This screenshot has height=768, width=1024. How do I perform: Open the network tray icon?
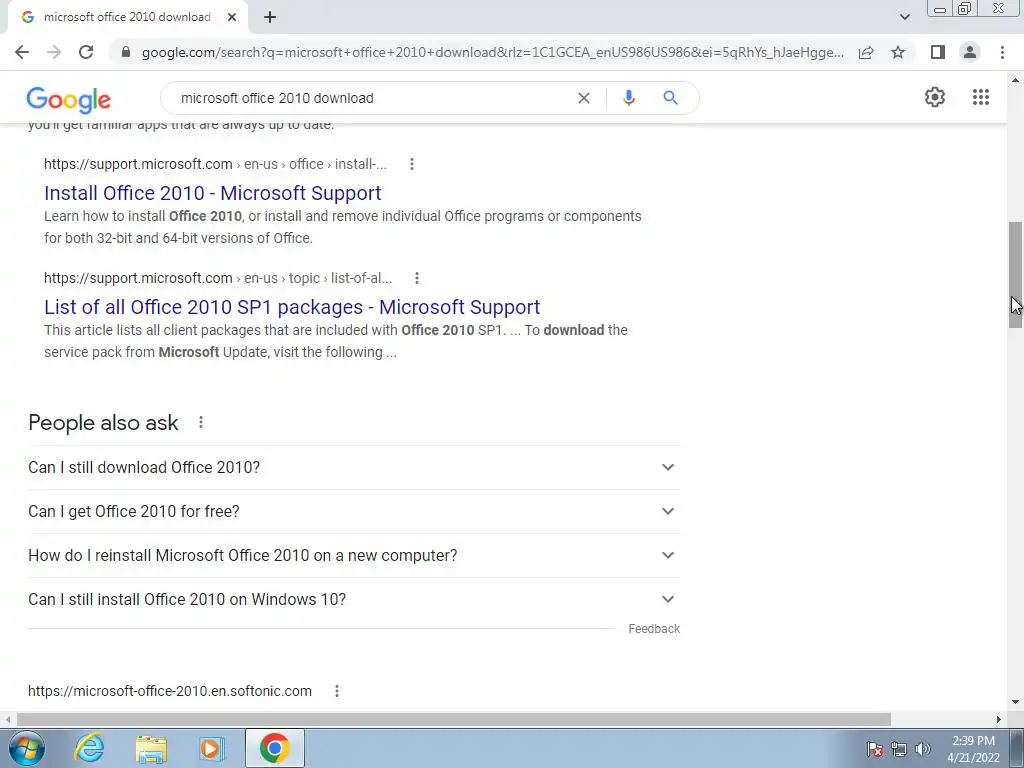pyautogui.click(x=899, y=749)
